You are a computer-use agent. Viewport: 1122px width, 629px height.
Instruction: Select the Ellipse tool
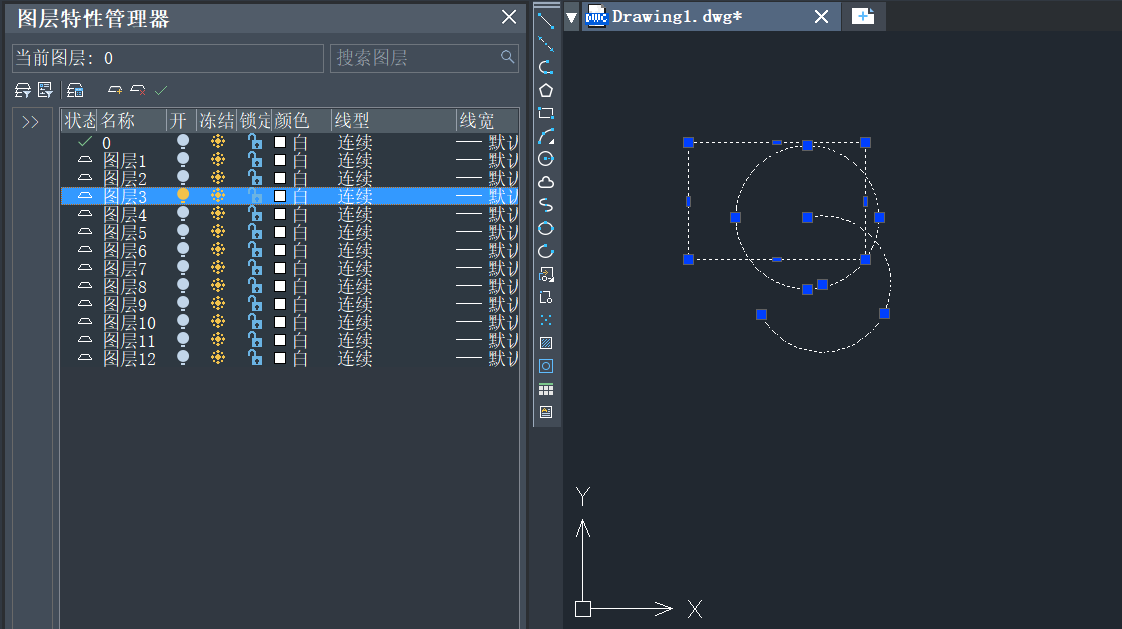[546, 228]
